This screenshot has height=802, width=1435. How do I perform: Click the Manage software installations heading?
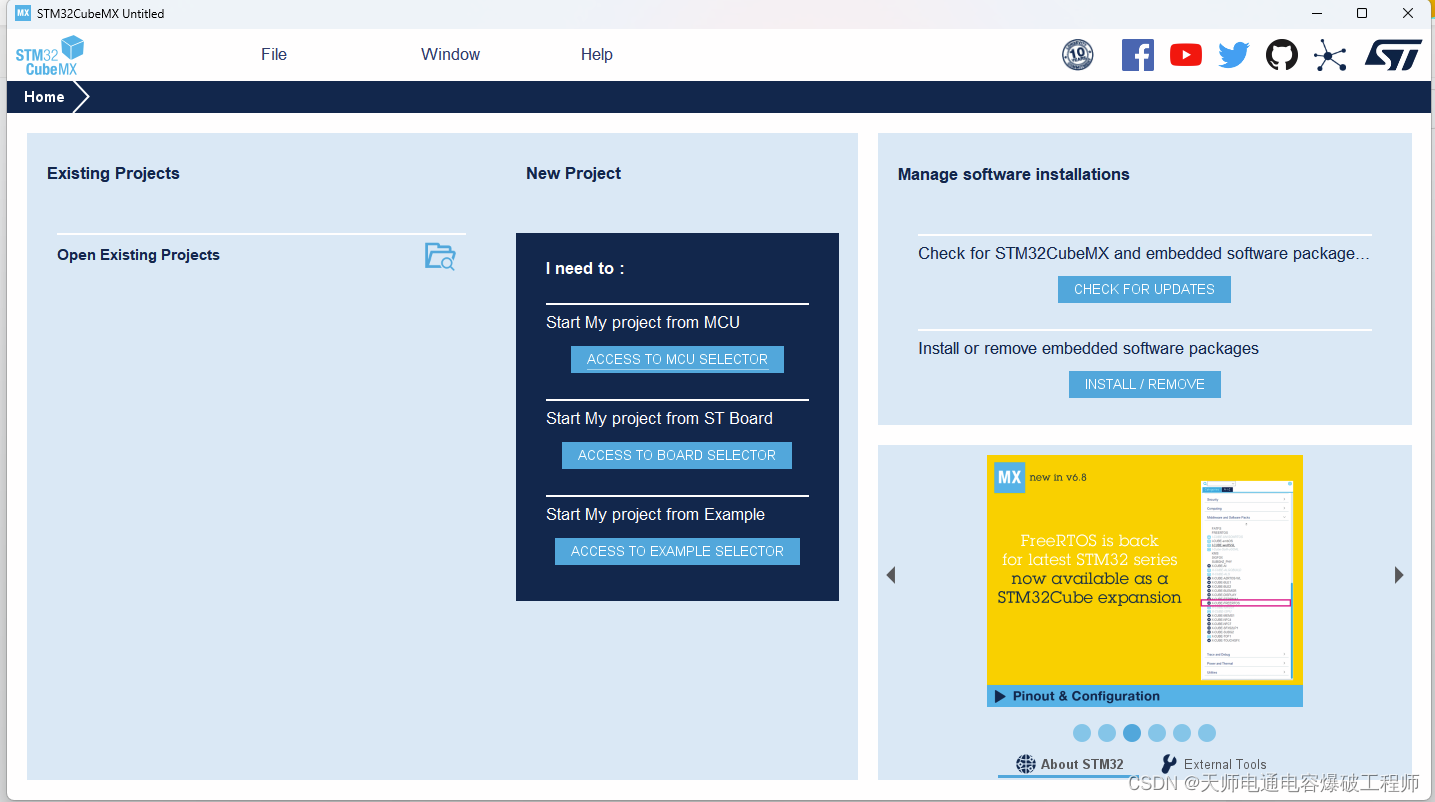click(1013, 174)
